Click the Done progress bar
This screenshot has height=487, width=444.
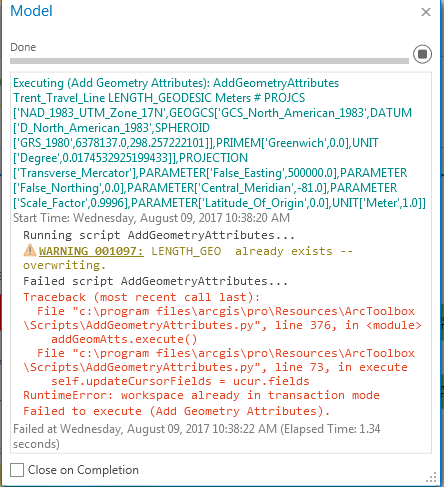coord(209,61)
